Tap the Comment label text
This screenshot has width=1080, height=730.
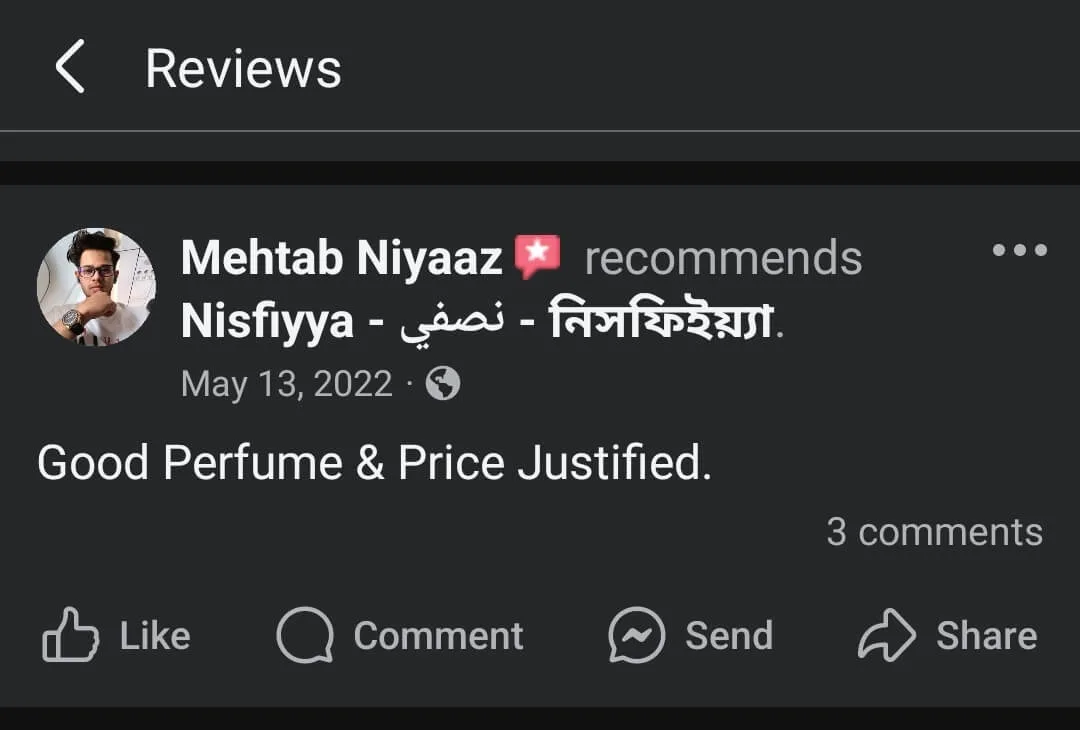pos(438,636)
